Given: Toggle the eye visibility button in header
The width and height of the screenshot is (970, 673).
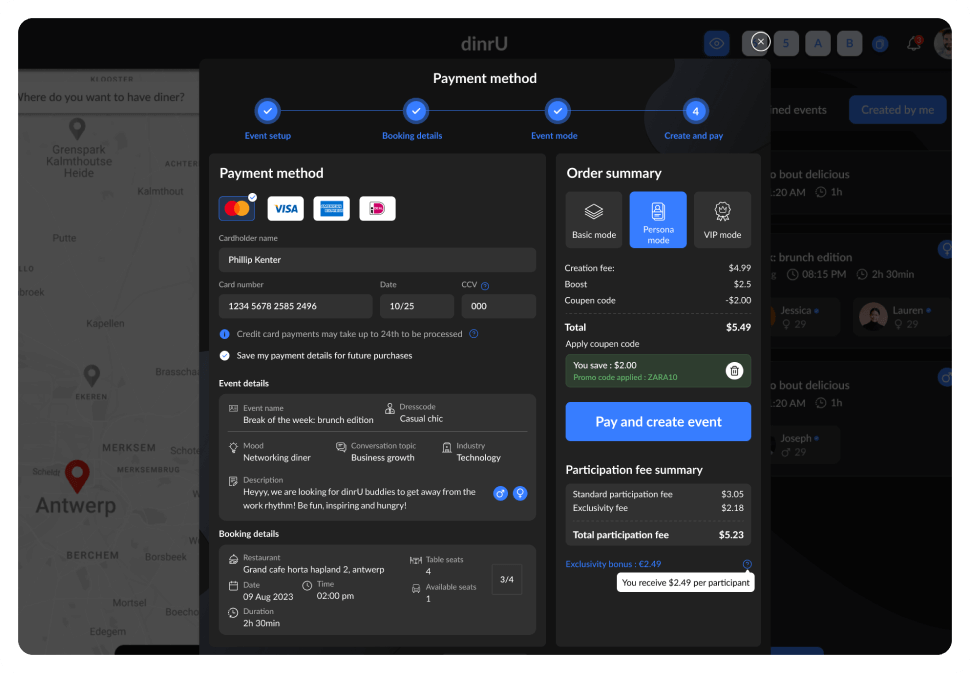Looking at the screenshot, I should point(716,43).
